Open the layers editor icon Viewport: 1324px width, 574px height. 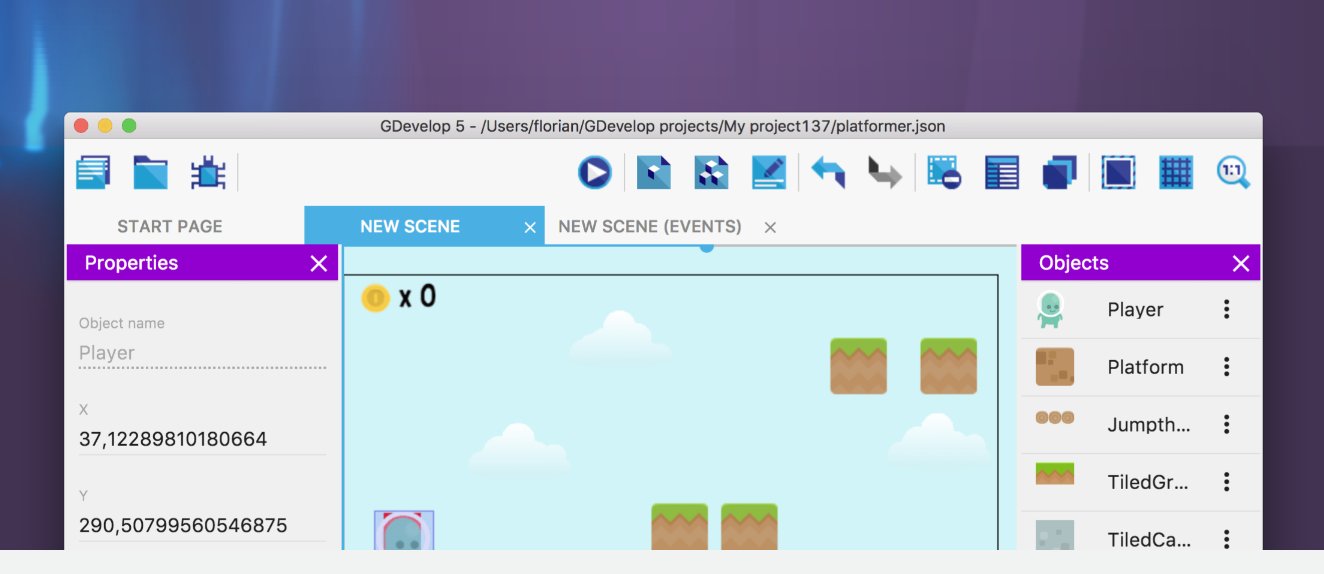click(x=1059, y=172)
